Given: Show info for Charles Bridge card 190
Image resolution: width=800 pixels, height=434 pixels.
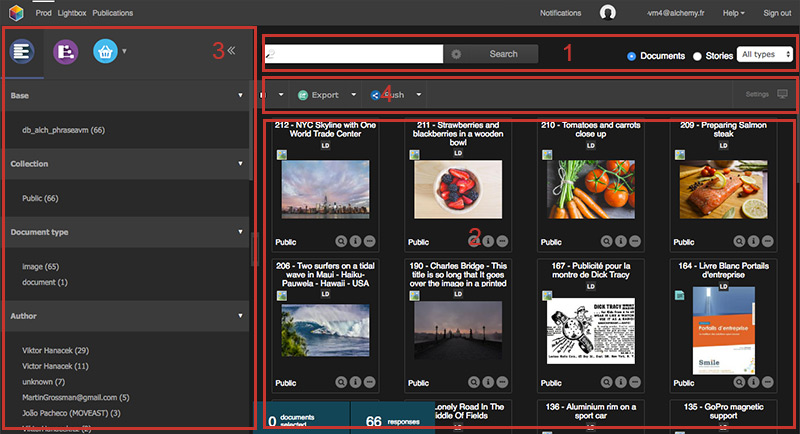Looking at the screenshot, I should pyautogui.click(x=488, y=382).
